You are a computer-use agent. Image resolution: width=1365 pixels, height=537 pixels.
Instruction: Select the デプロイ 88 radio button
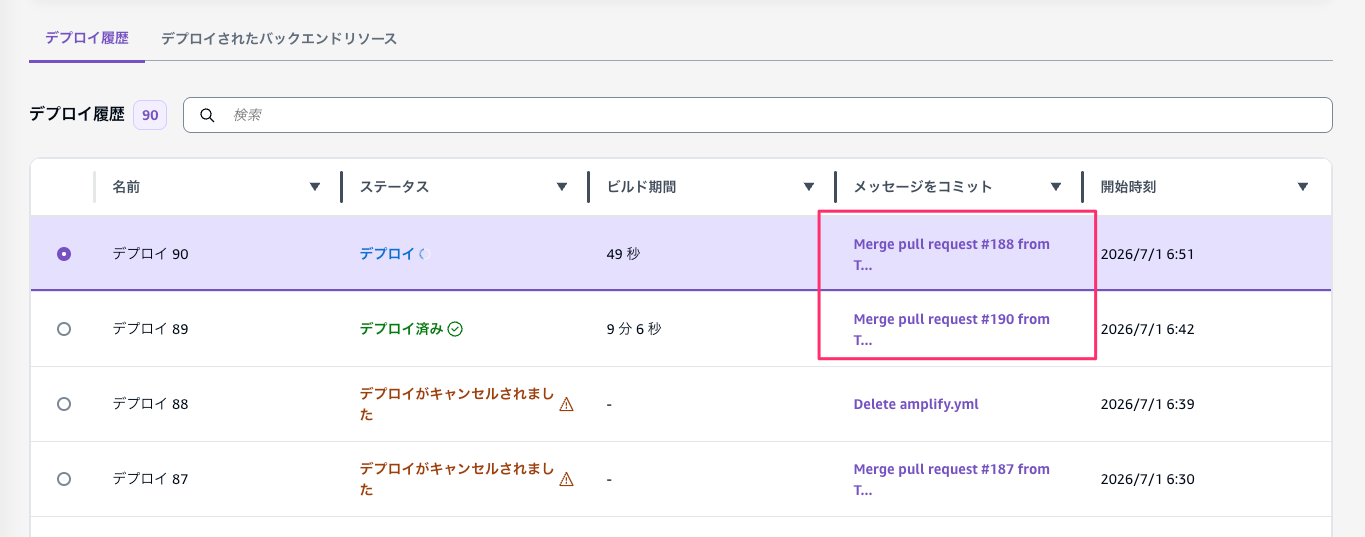[64, 404]
